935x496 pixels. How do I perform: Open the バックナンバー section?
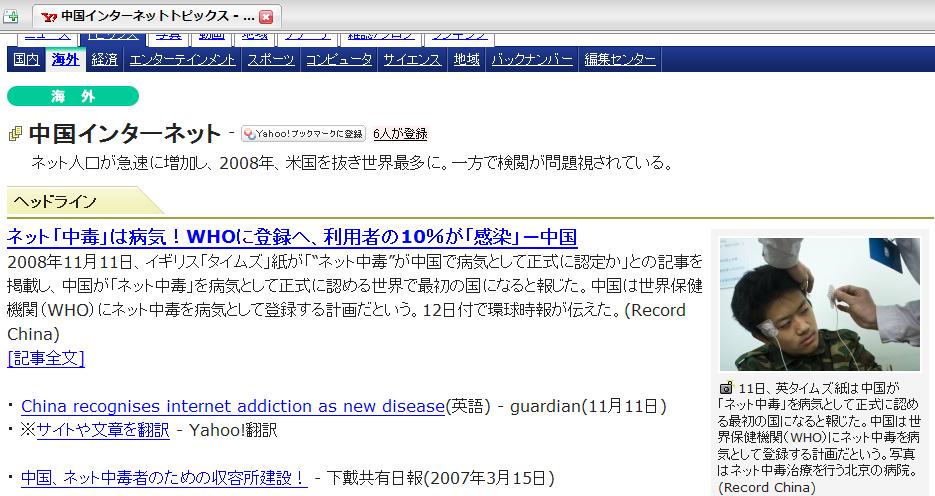coord(532,60)
